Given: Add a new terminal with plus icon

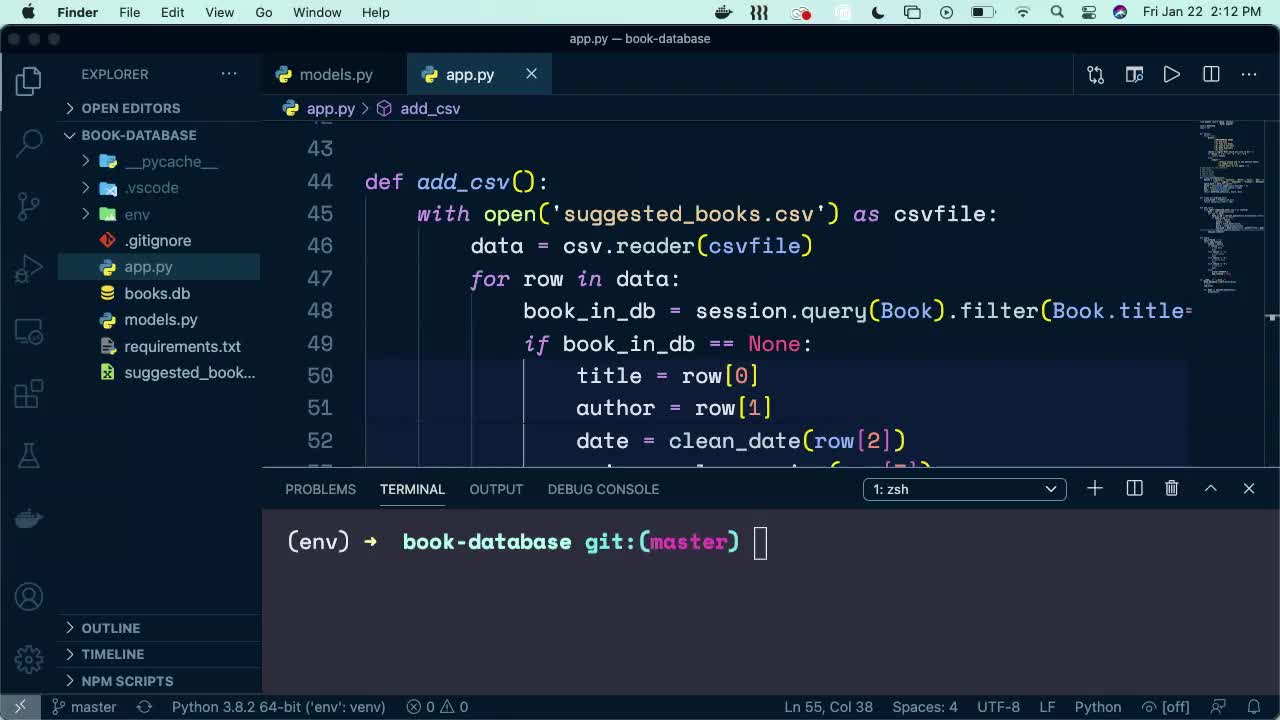Looking at the screenshot, I should [1095, 488].
